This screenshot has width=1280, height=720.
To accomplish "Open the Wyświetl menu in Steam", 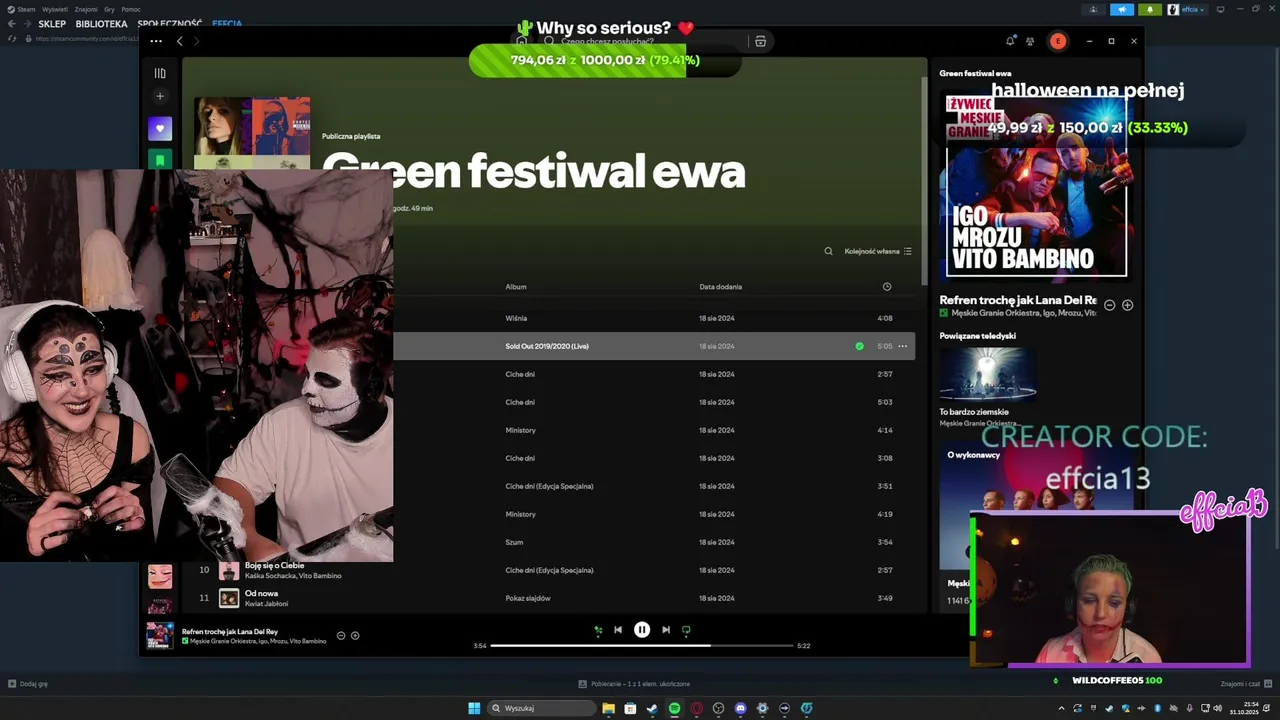I will [56, 9].
